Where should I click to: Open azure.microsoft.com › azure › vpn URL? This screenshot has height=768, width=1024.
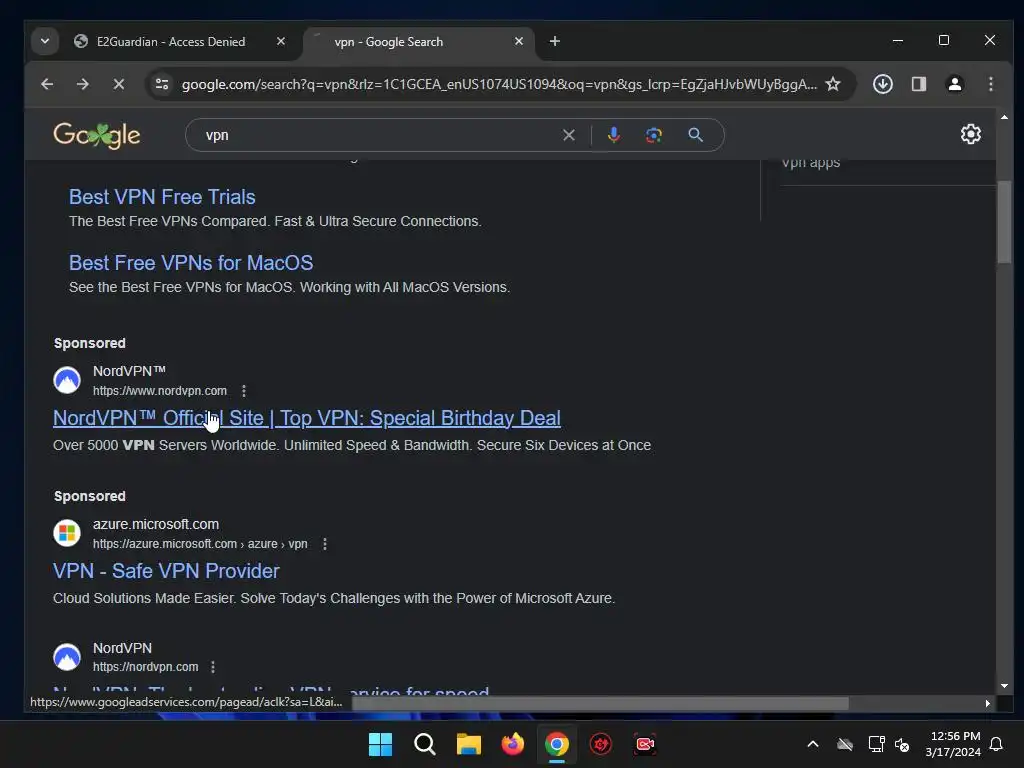click(x=200, y=543)
